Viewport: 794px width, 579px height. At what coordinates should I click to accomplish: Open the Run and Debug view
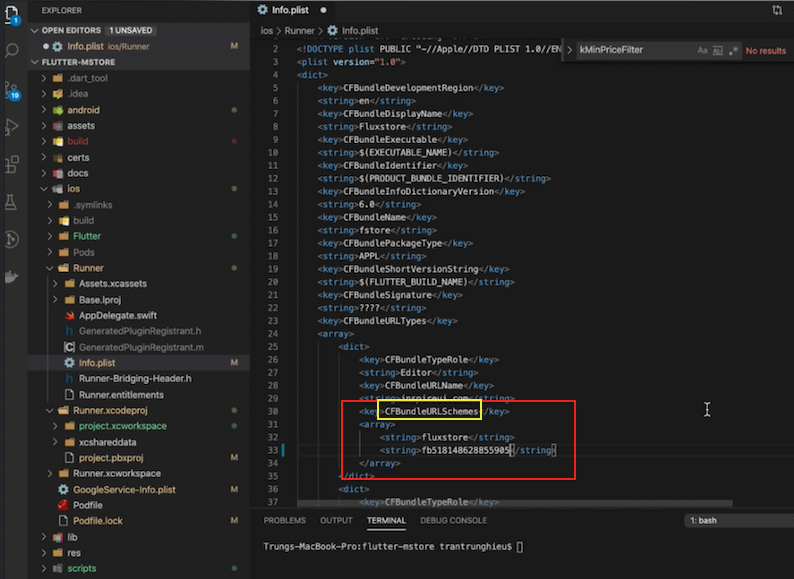pos(12,127)
